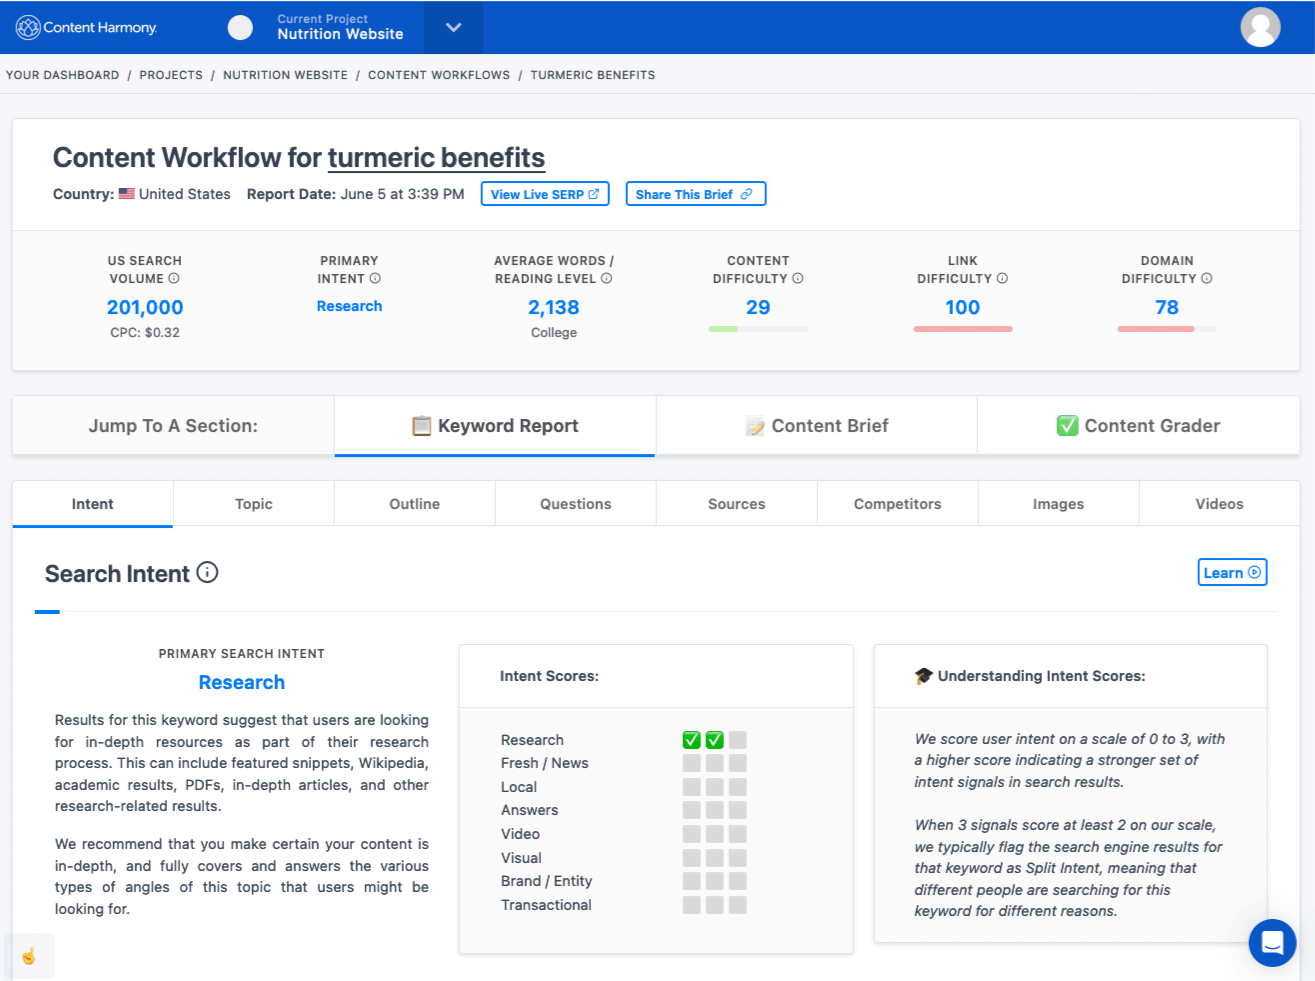
Task: Click the Content Harmony logo
Action: coord(85,27)
